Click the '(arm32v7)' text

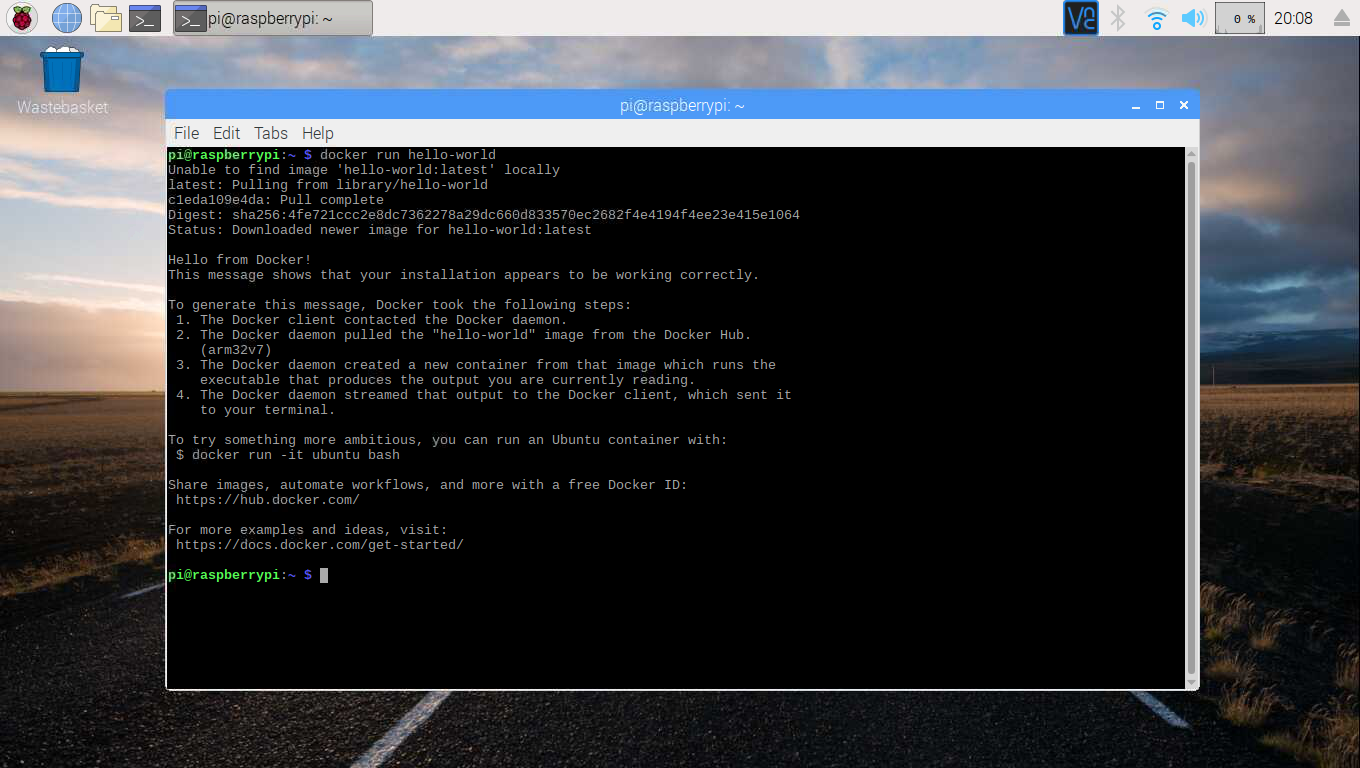coord(236,350)
